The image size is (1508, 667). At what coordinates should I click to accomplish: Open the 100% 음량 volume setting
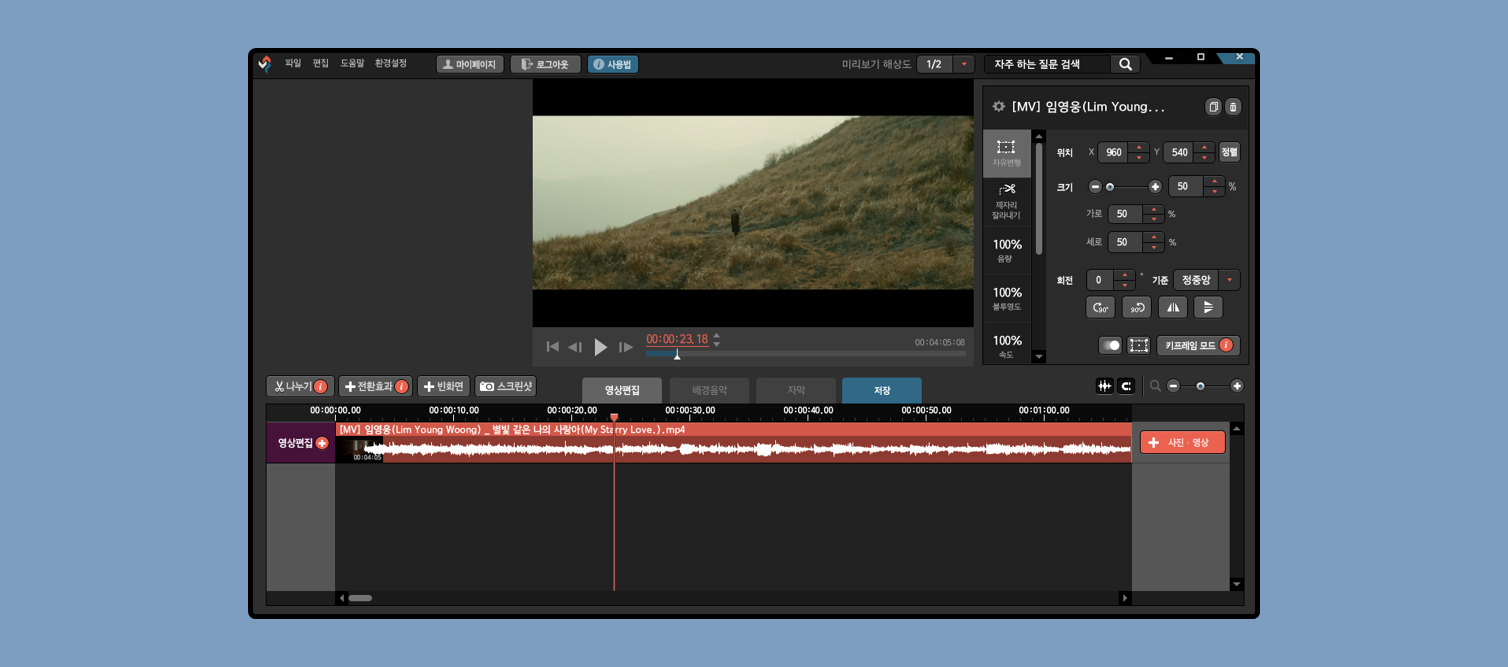[1006, 250]
